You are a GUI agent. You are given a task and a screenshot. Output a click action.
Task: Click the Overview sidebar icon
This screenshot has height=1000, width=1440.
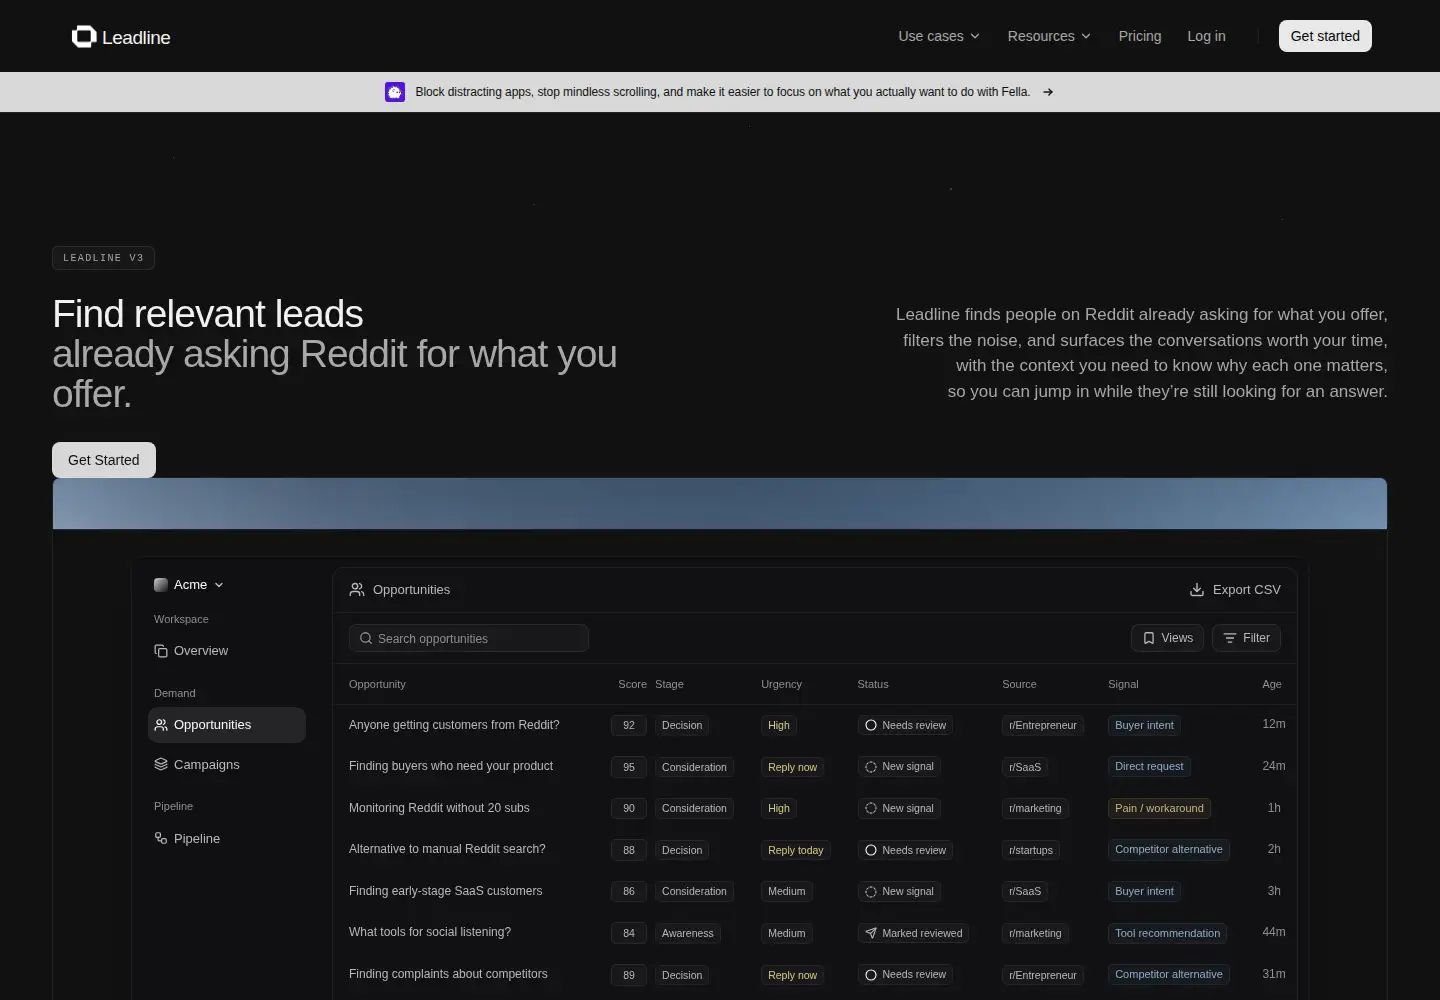[161, 651]
